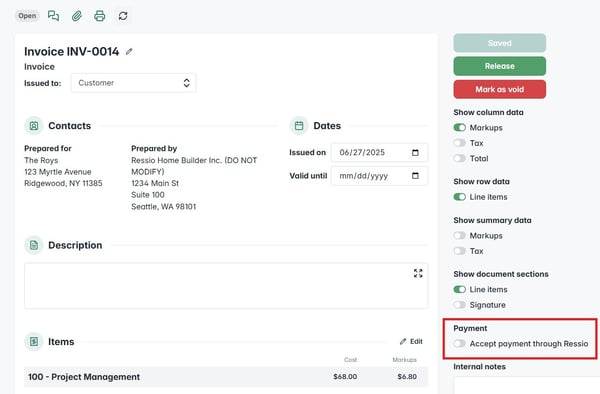Screen dimensions: 600x394
Task: Click Edit next to Items
Action: coord(411,342)
